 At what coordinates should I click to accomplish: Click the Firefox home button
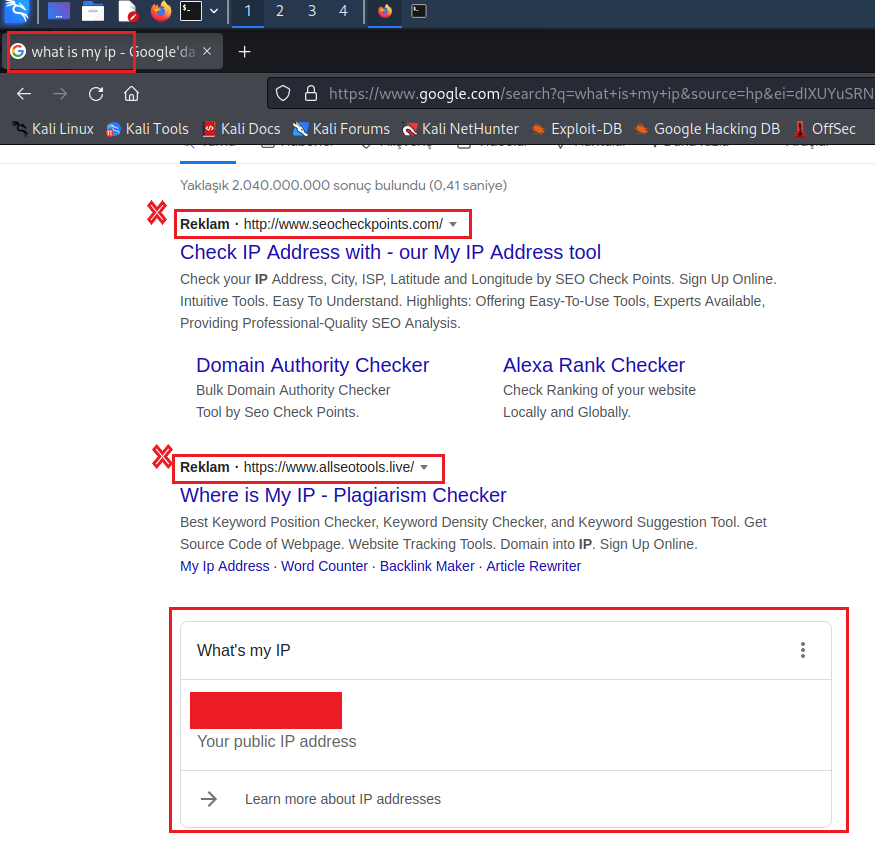coord(131,94)
